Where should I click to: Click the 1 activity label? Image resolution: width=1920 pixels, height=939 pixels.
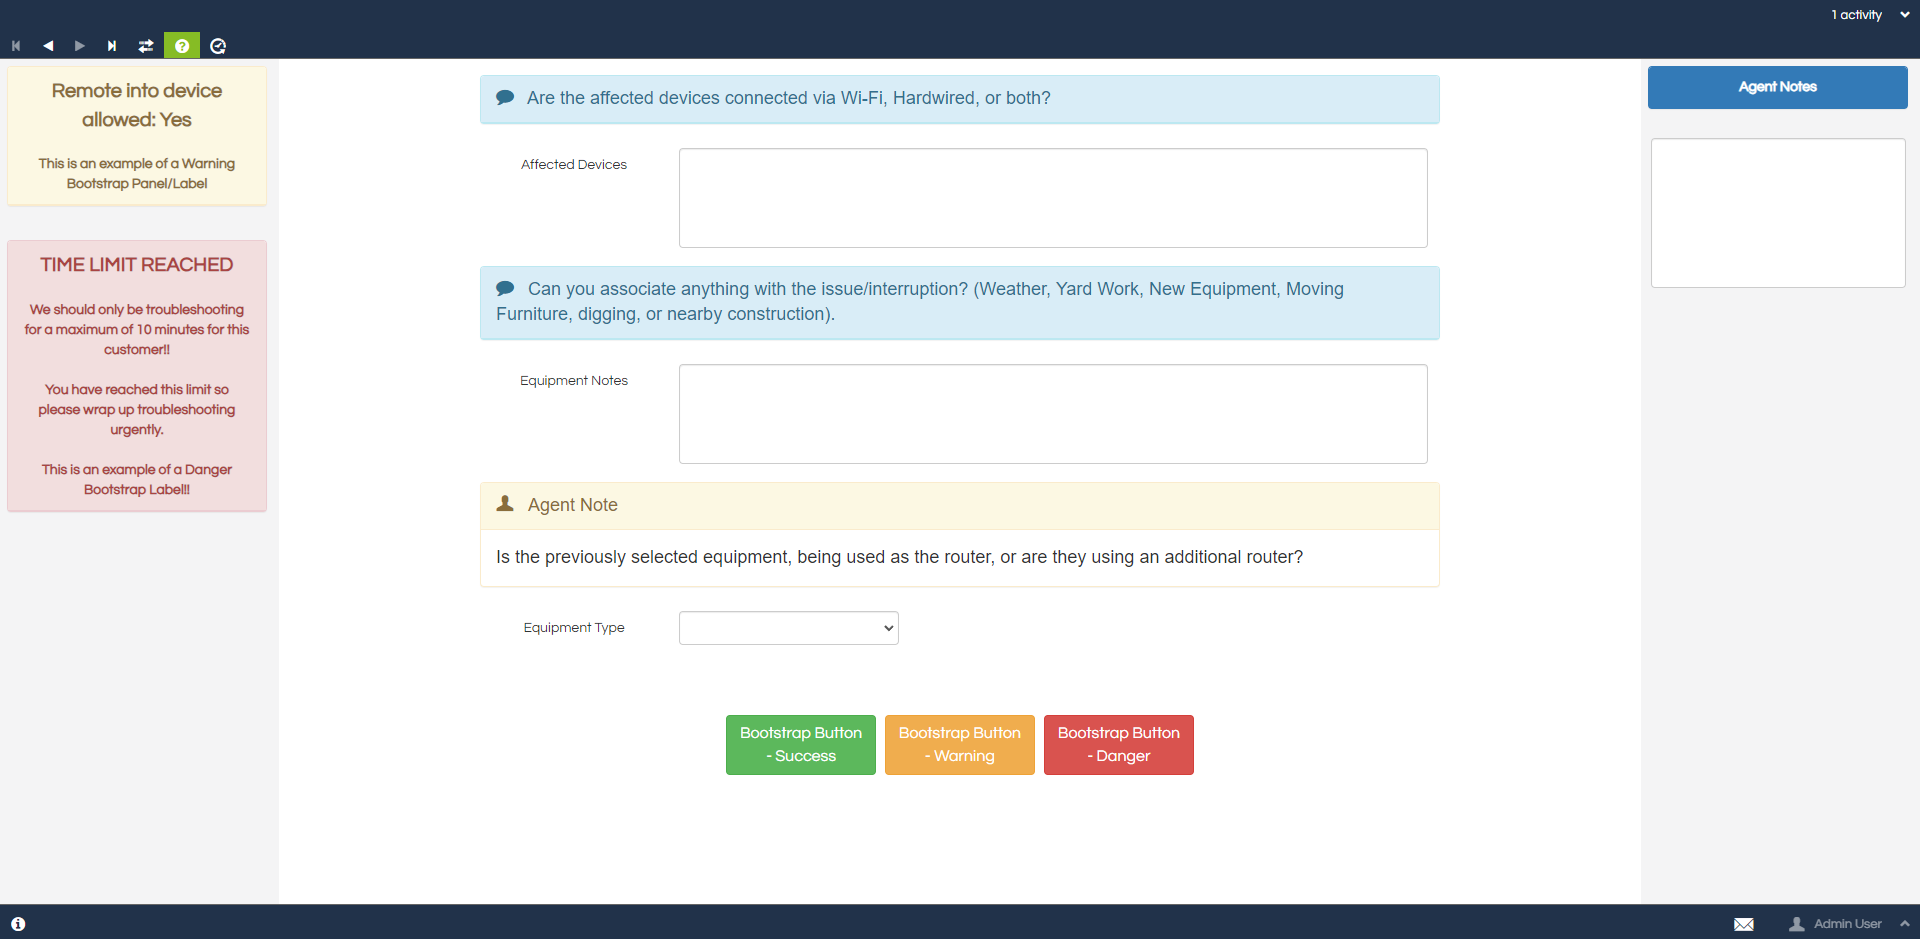pos(1856,15)
